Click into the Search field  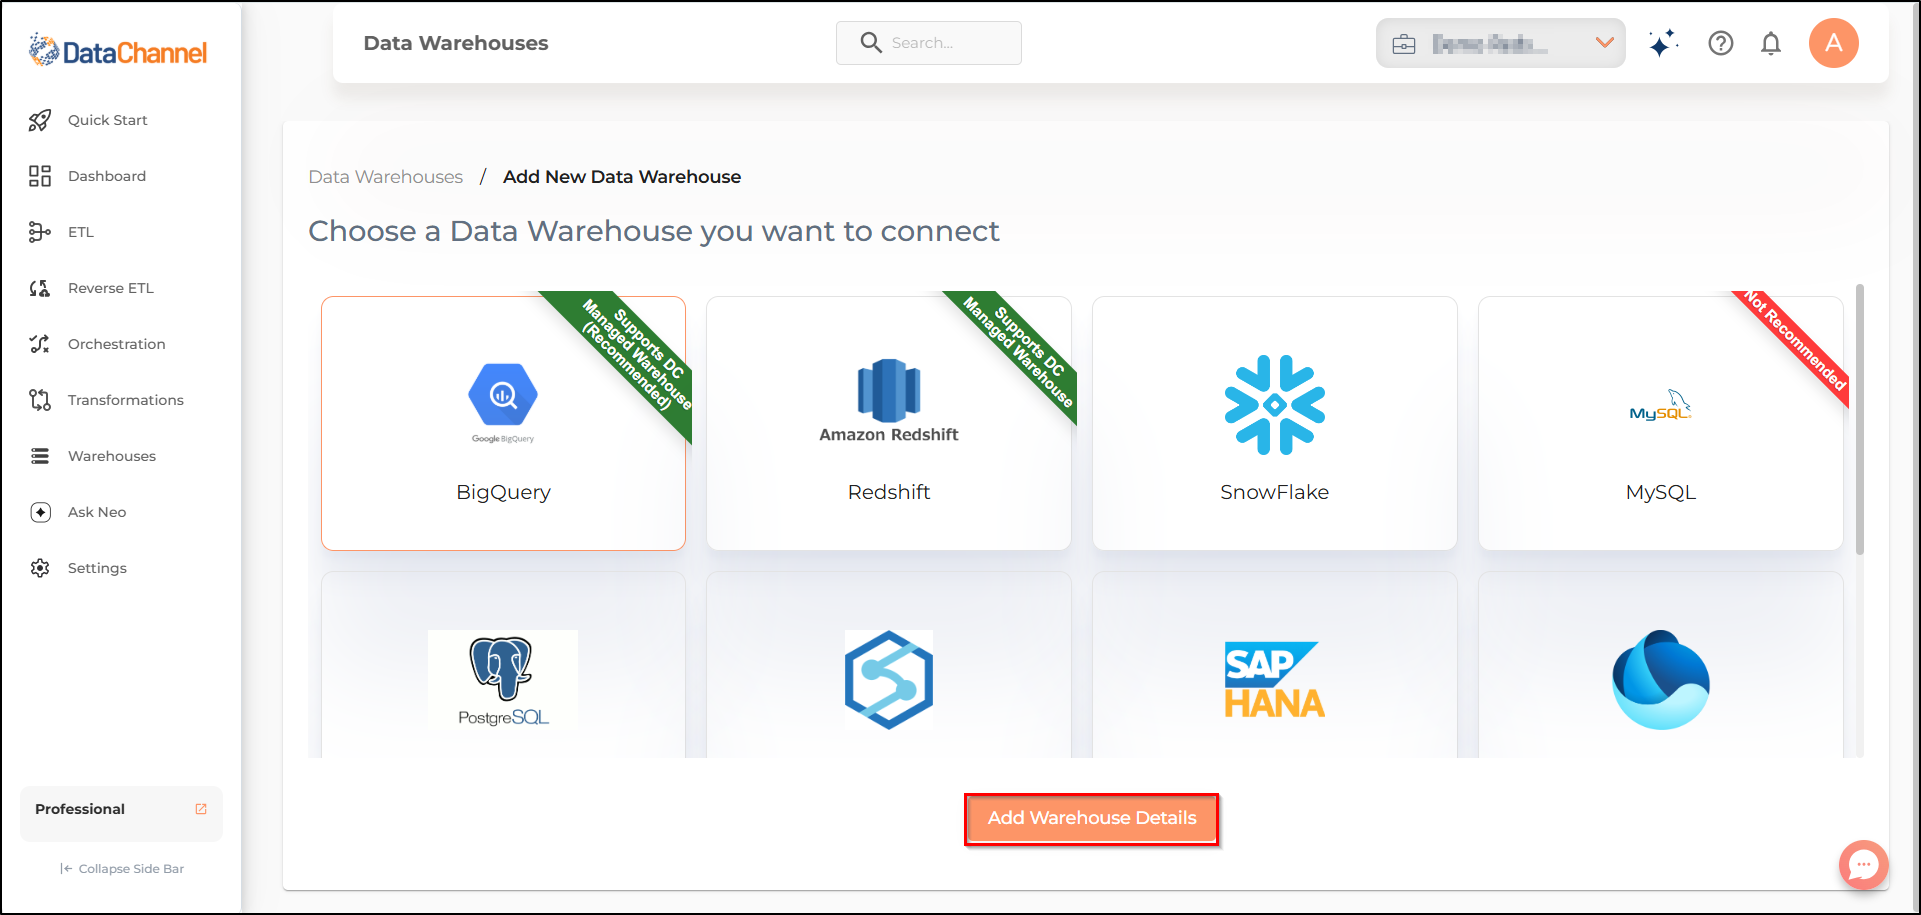point(929,43)
